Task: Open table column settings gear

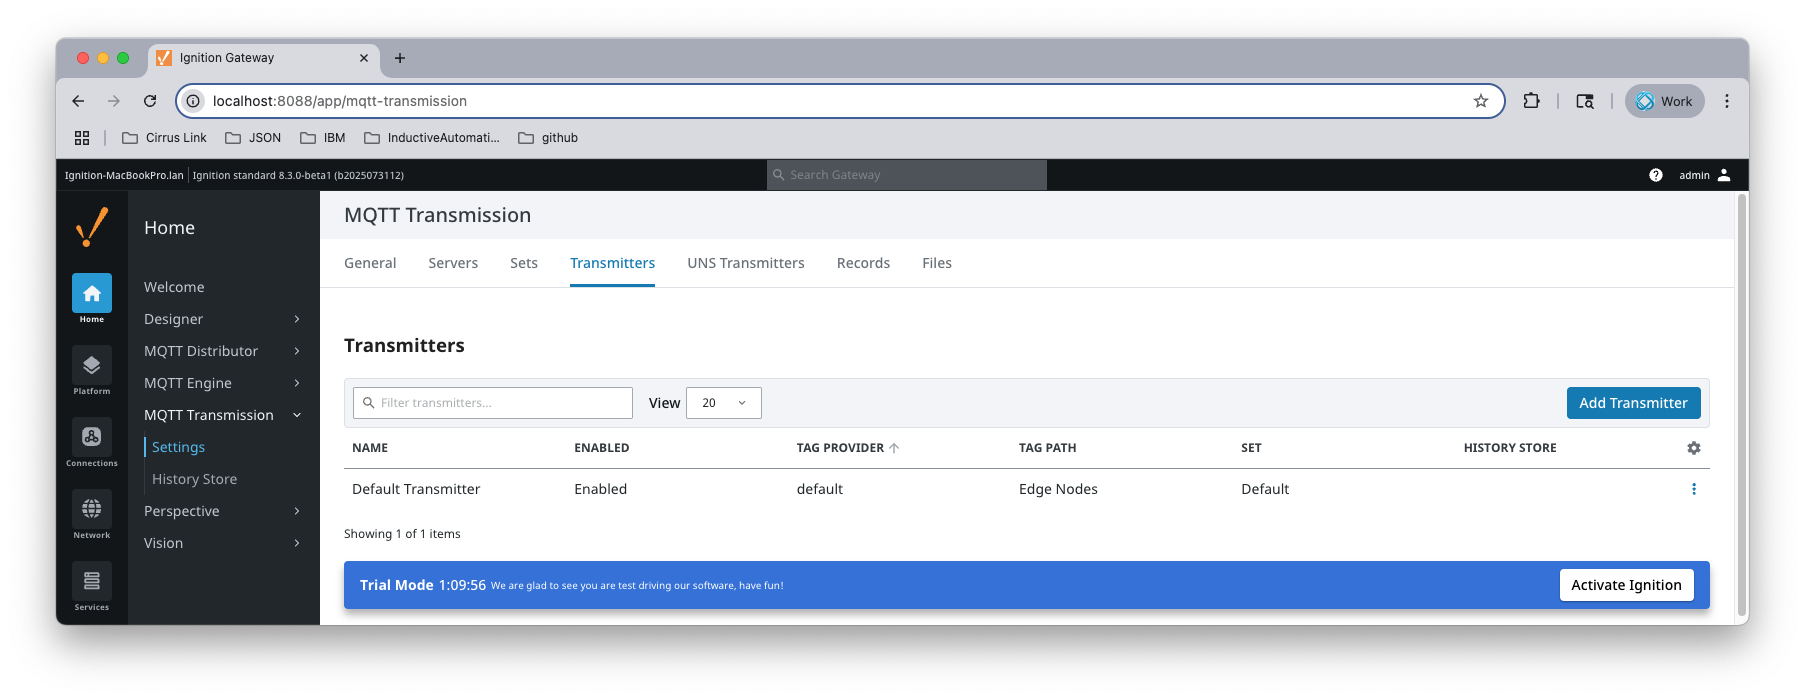Action: (x=1694, y=448)
